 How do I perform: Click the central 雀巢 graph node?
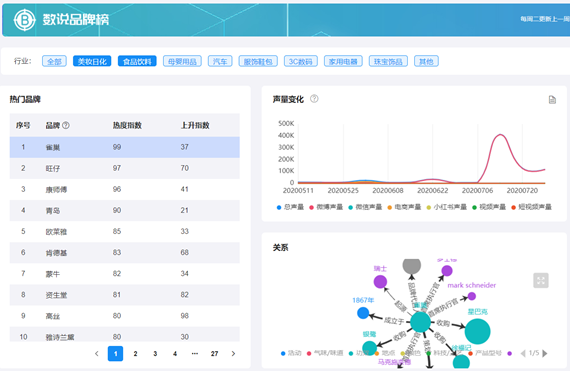[421, 322]
